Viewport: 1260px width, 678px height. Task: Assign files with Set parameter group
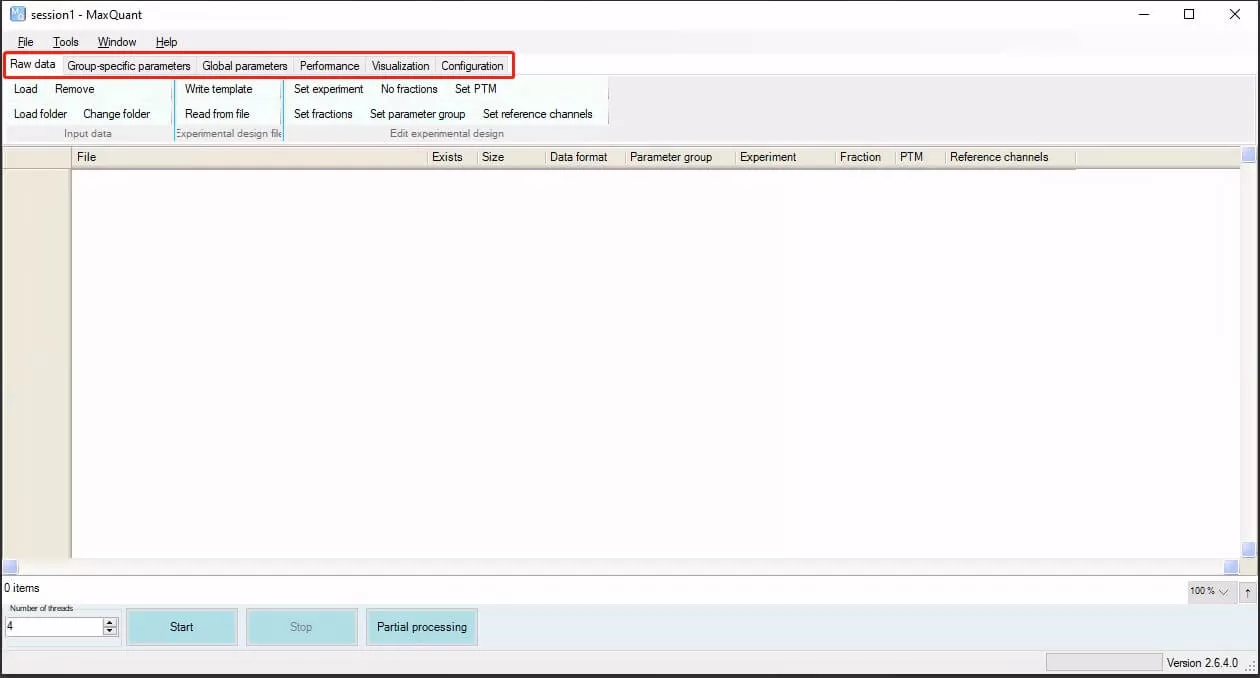pos(417,114)
